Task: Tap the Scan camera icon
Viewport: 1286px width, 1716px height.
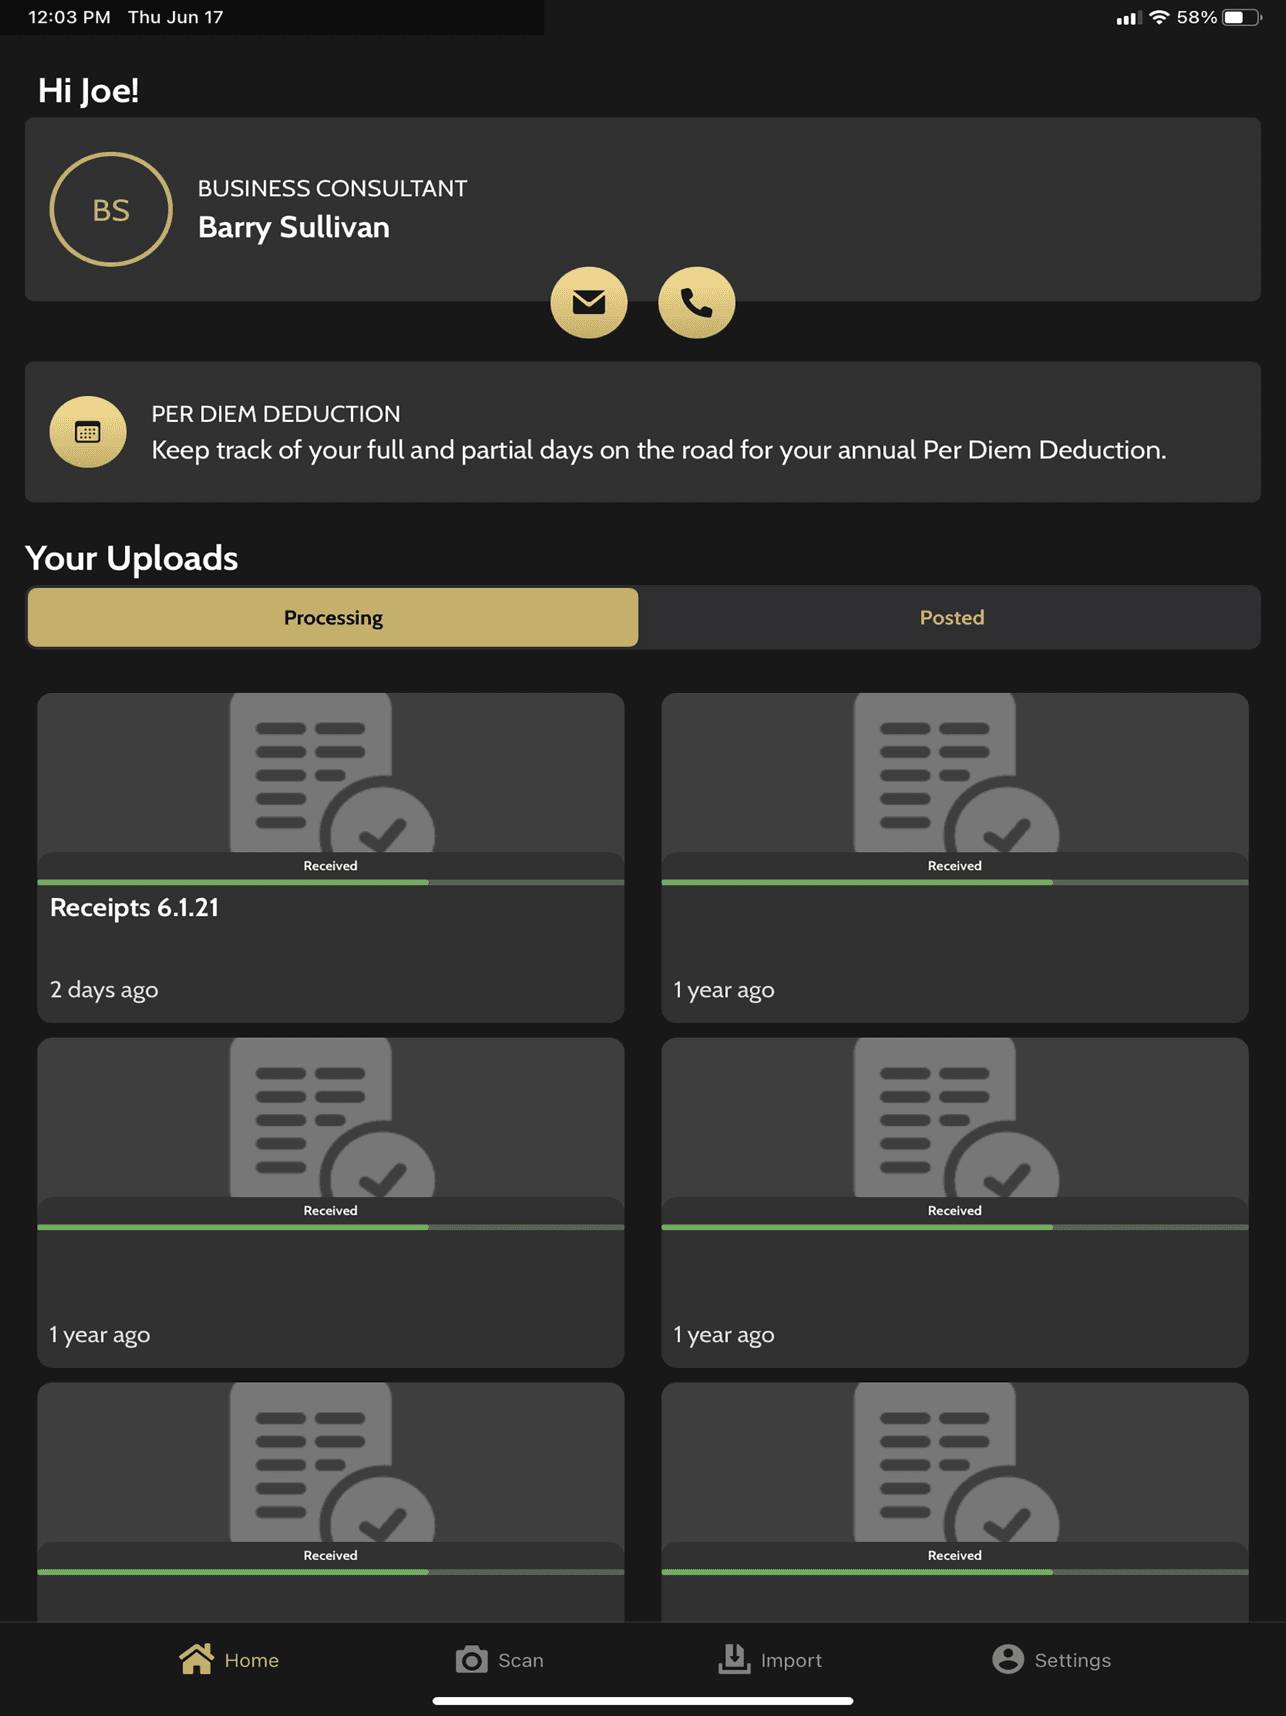Action: (x=471, y=1660)
